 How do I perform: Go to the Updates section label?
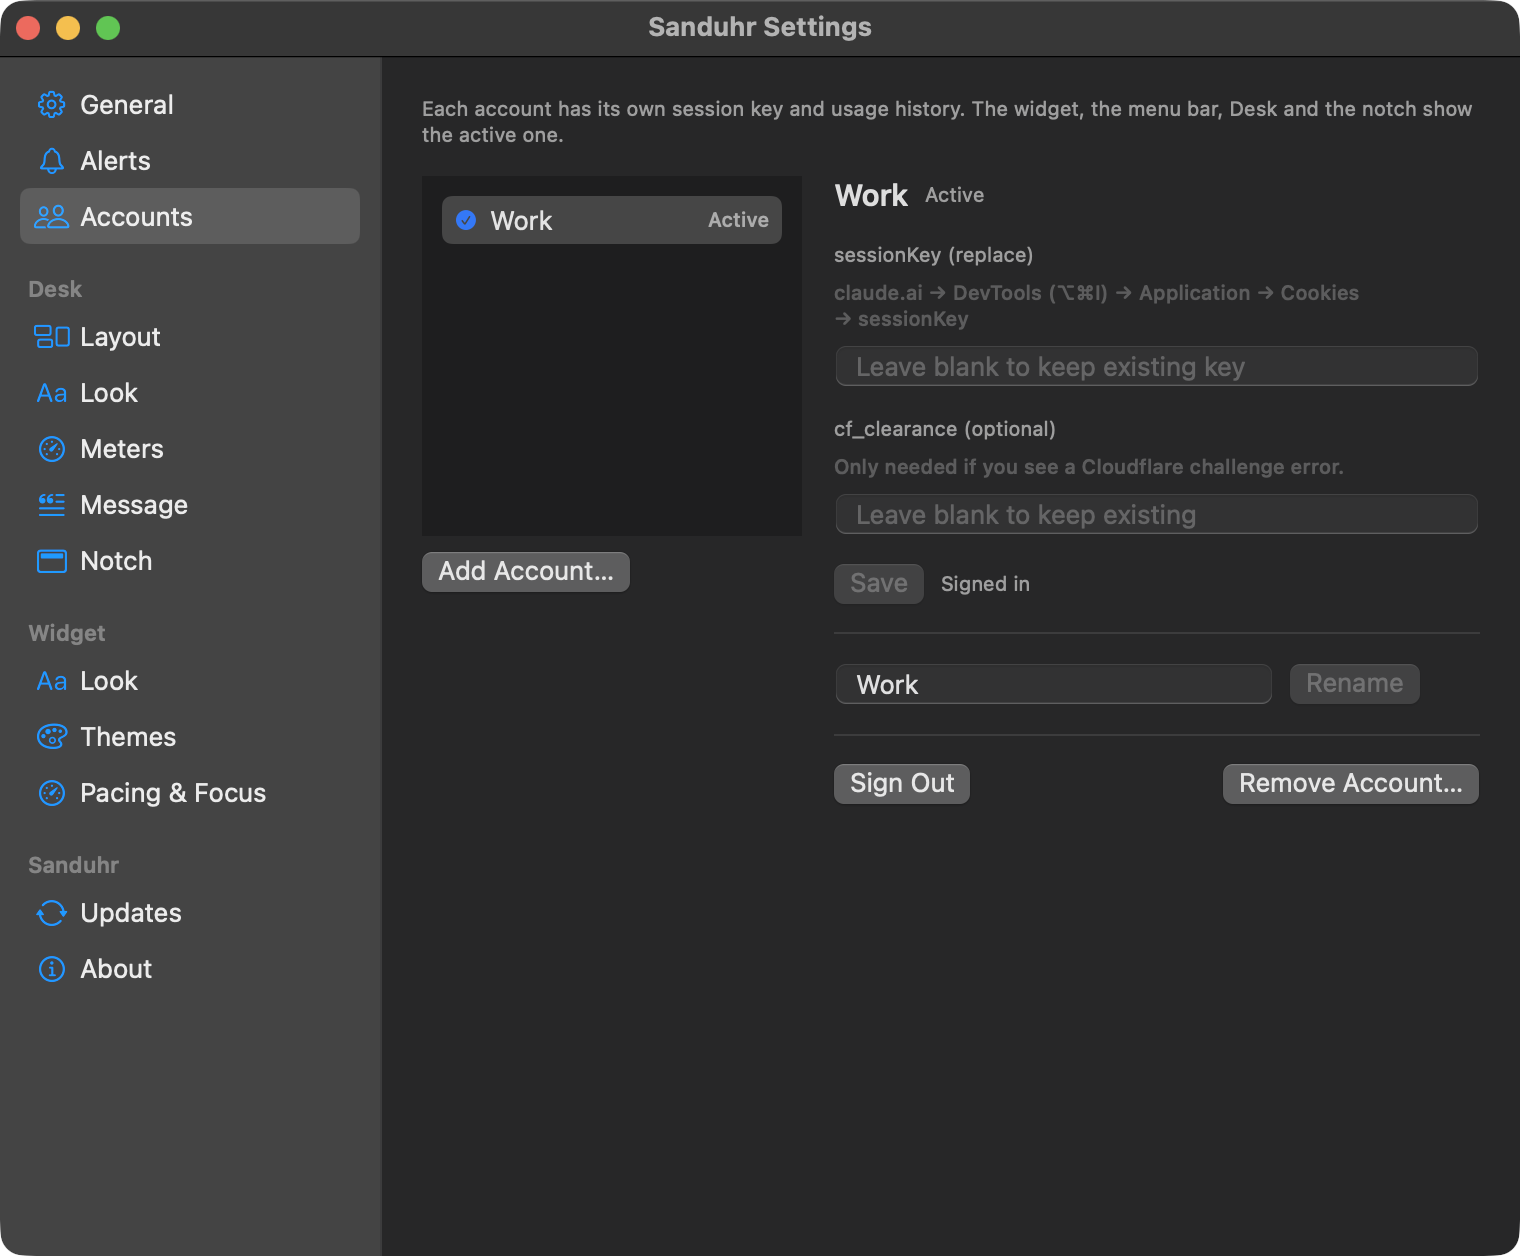pos(131,913)
